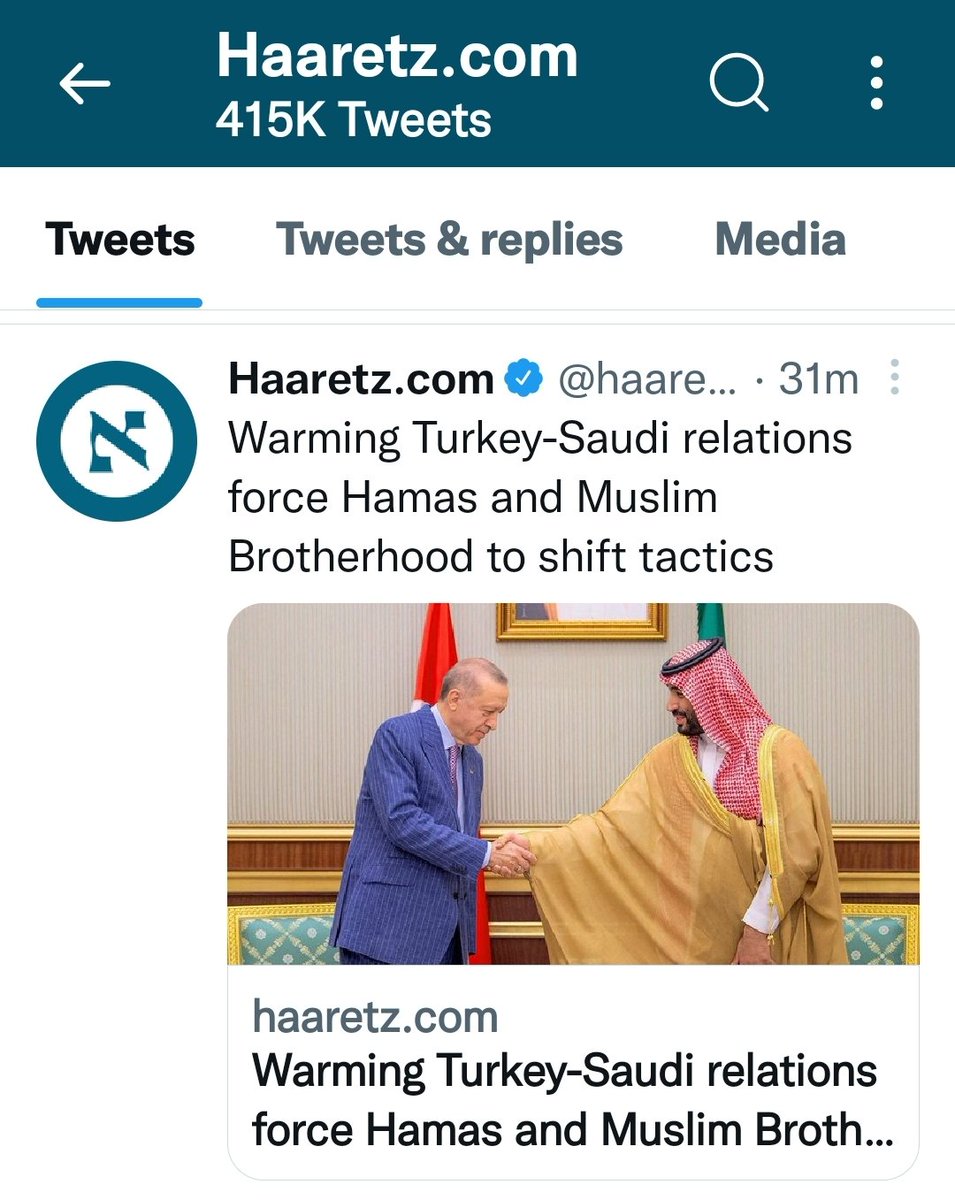Tap the Saudi flag in the article photo
Screen dimensions: 955x1200
[x=709, y=620]
